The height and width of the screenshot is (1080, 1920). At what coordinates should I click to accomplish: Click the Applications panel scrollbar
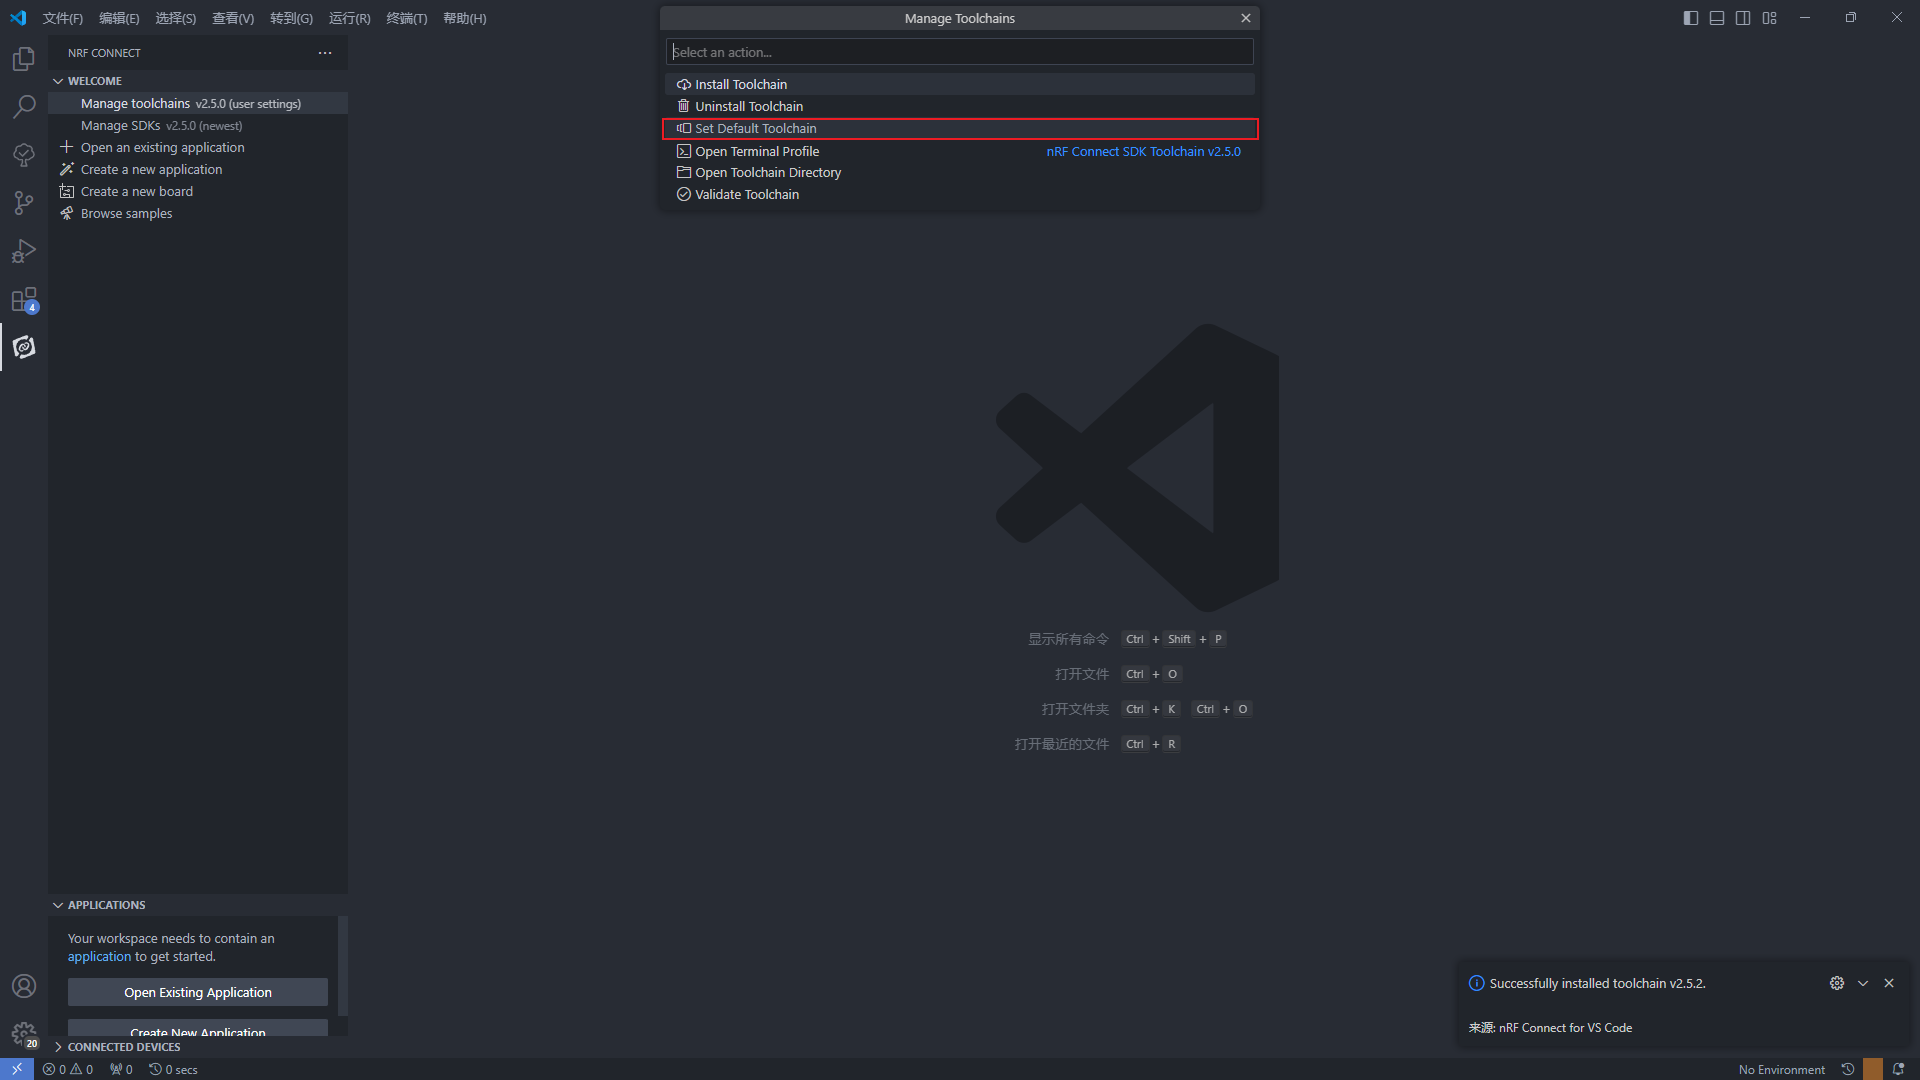point(343,965)
